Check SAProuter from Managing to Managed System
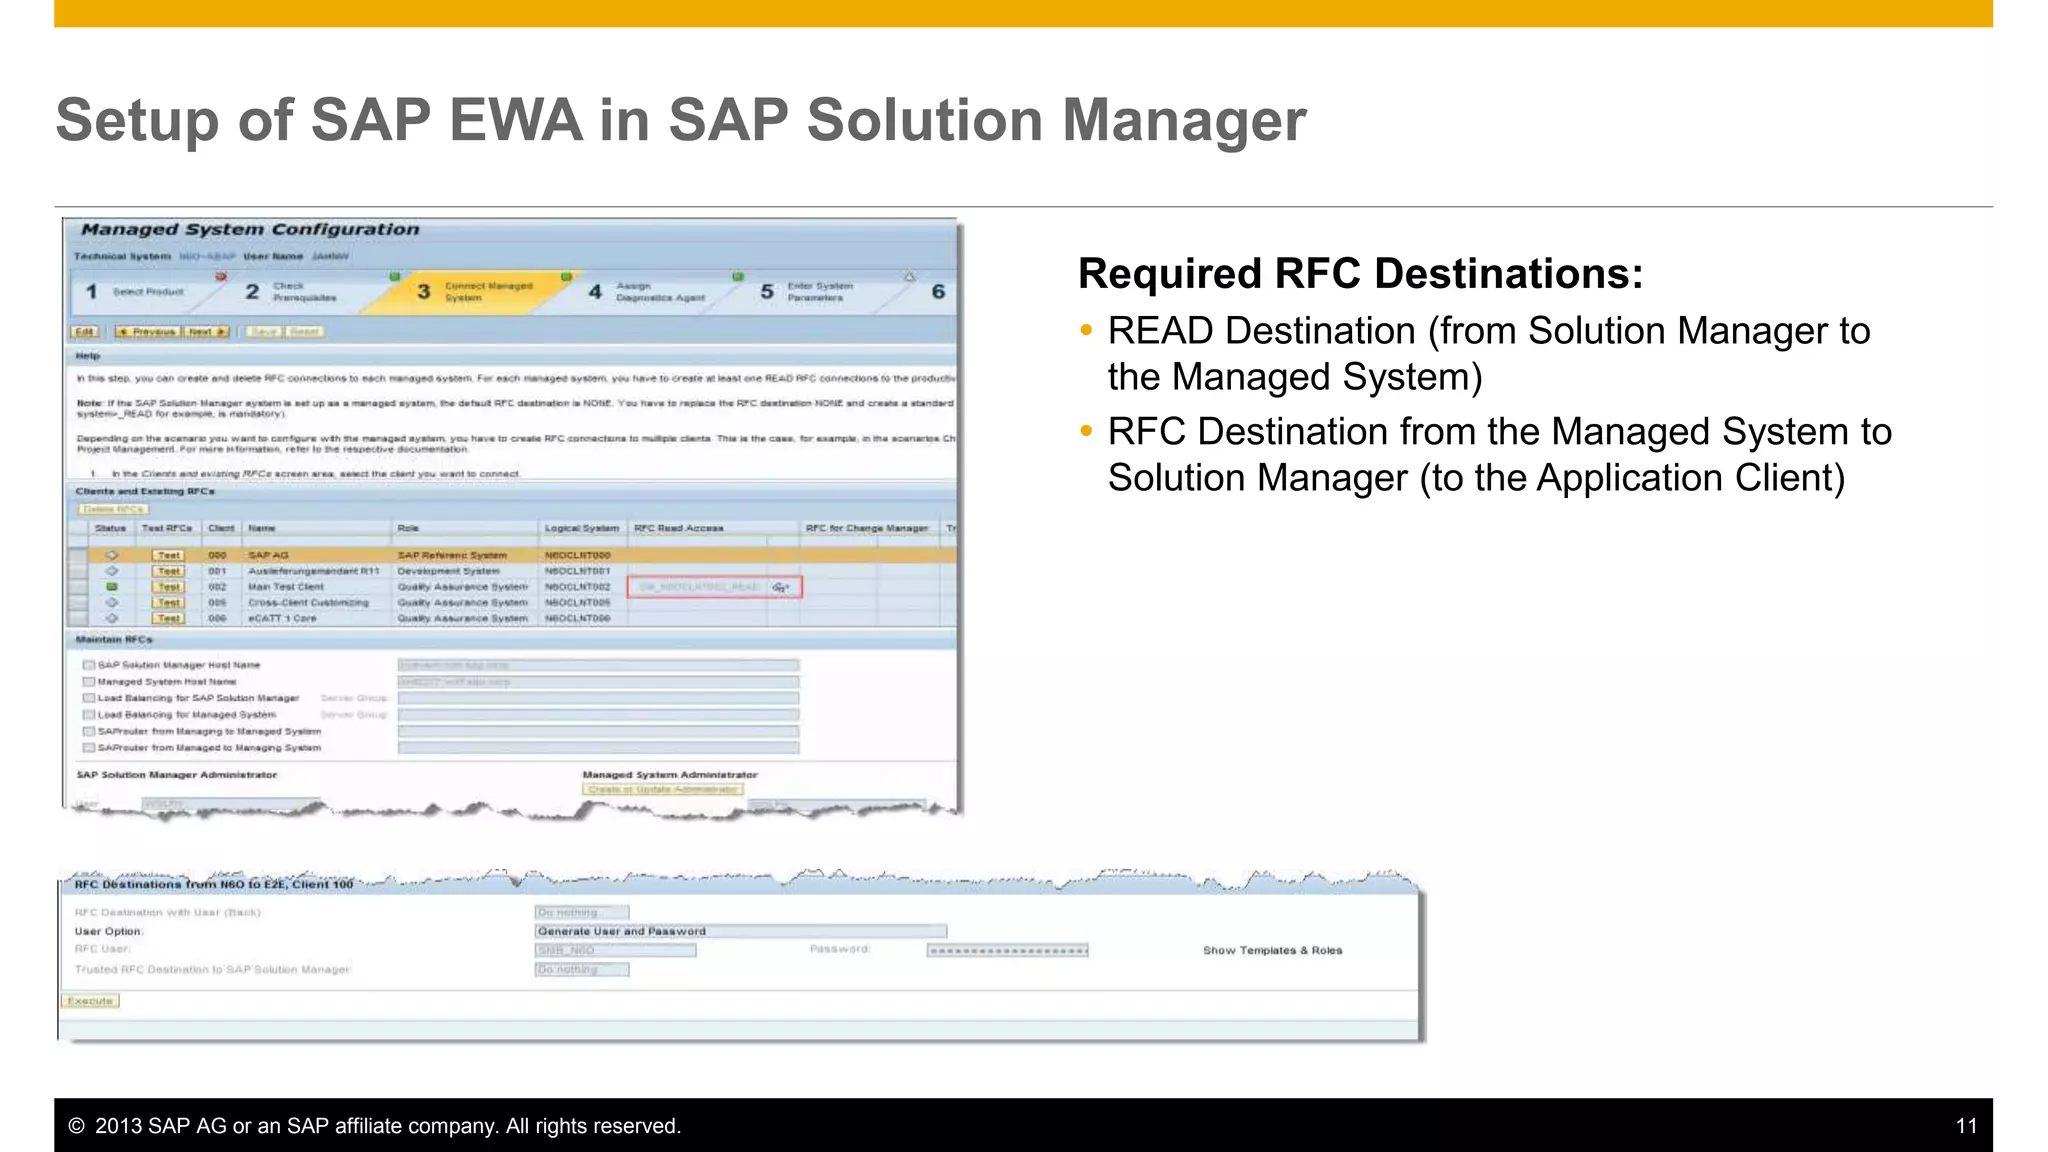 tap(89, 731)
